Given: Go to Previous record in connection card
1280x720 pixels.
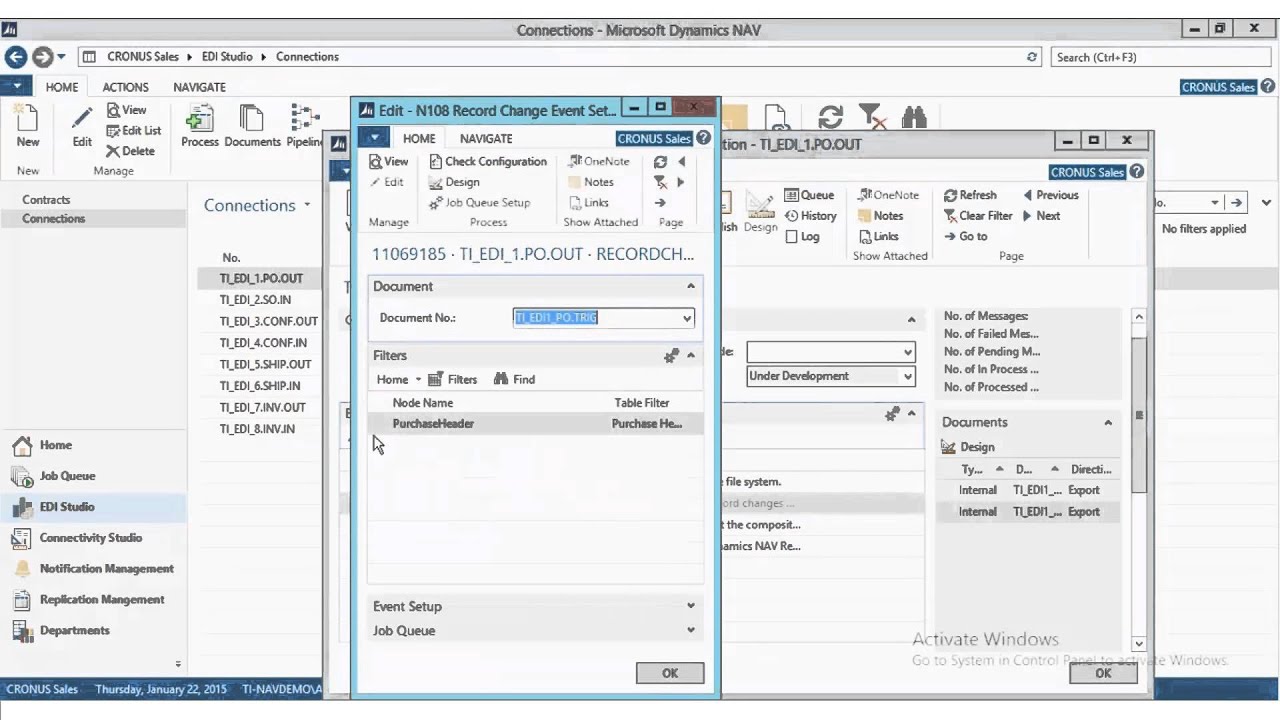Looking at the screenshot, I should point(1050,195).
